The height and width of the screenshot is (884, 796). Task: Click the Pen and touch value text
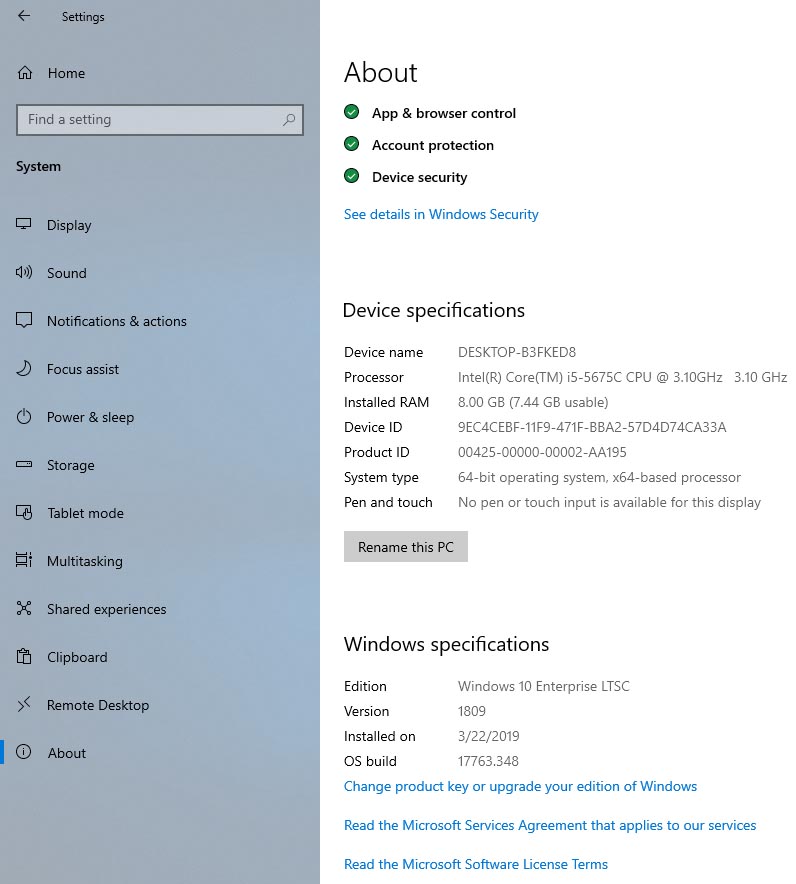pyautogui.click(x=609, y=502)
